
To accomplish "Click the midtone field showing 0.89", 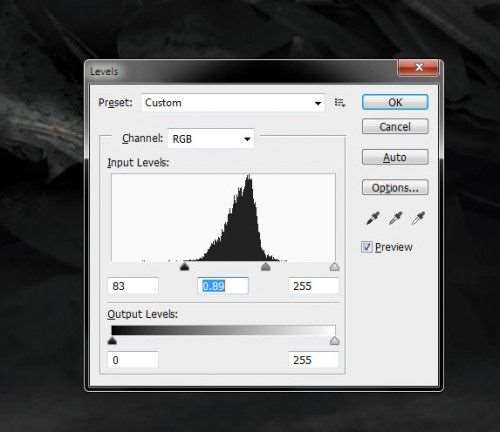I will [223, 286].
